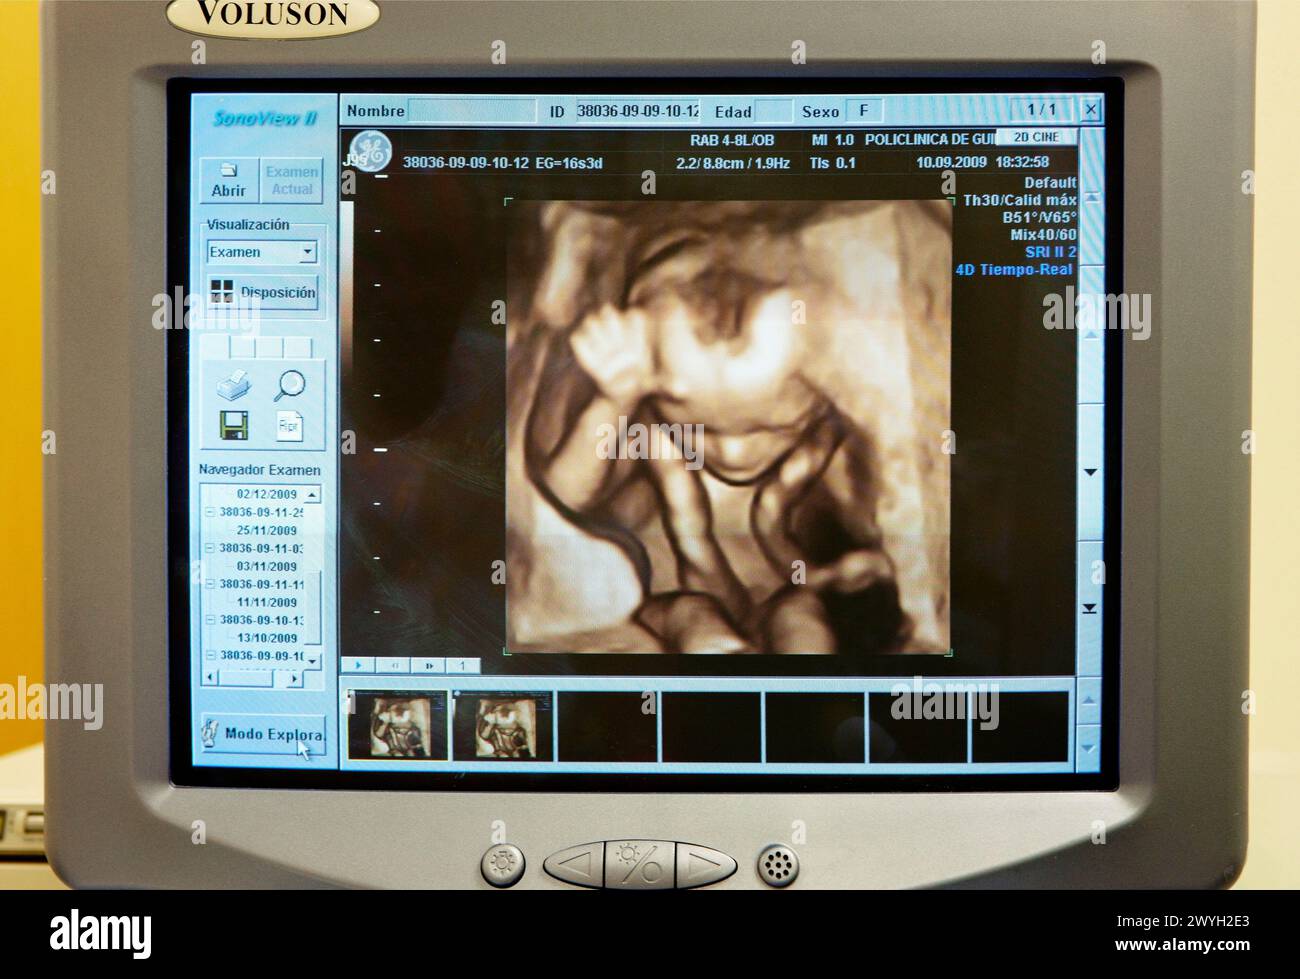Click the exam navigator scroll down arrow
This screenshot has width=1300, height=979.
(312, 661)
